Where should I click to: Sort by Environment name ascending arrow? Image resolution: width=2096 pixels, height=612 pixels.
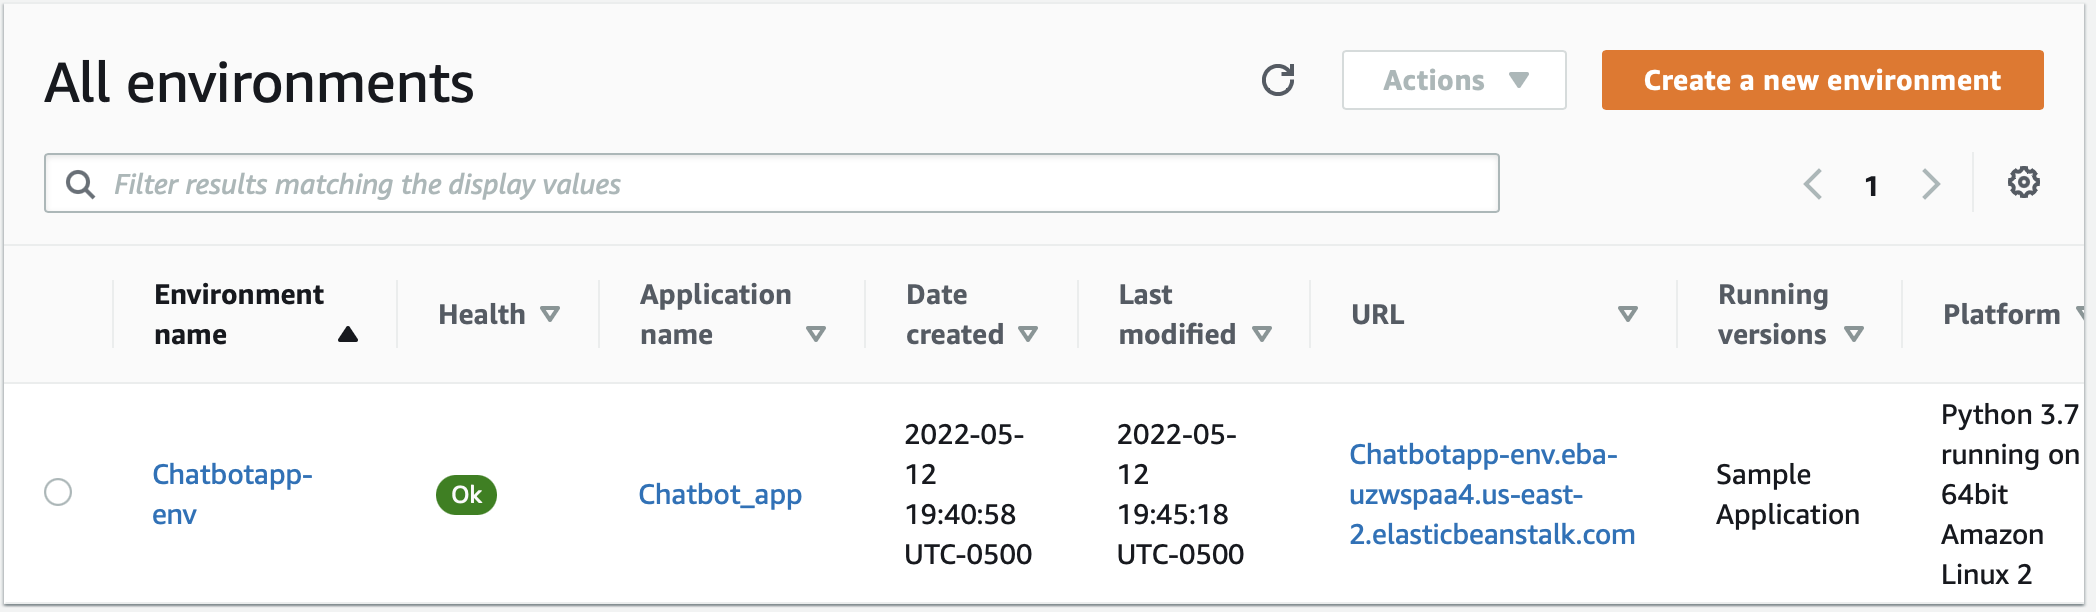[347, 334]
